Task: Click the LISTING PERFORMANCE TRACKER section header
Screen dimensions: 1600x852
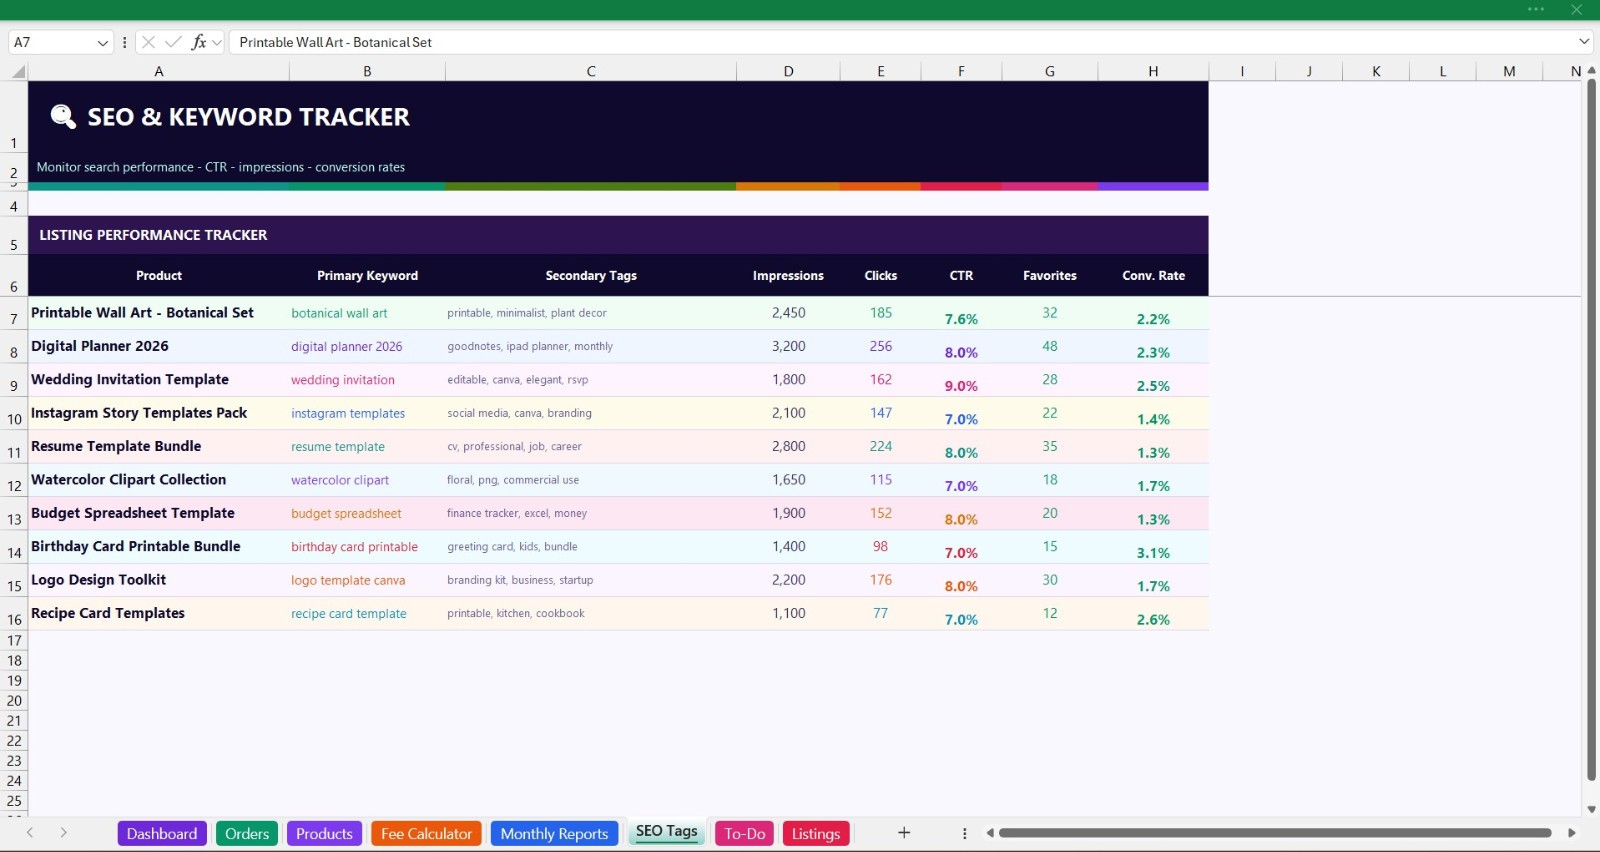Action: coord(618,235)
